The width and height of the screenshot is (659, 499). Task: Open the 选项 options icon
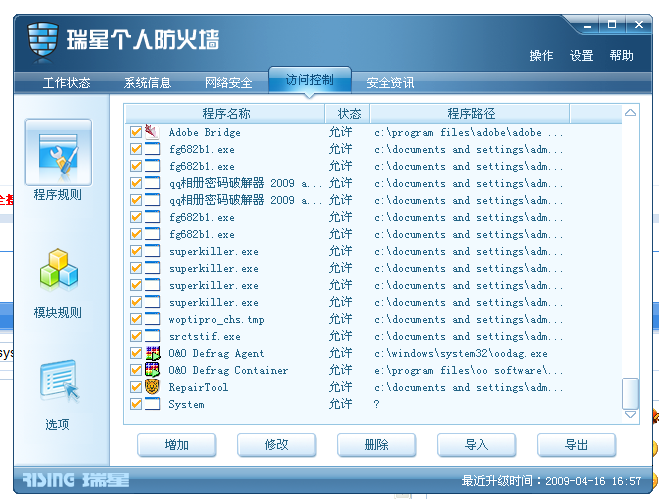[x=58, y=381]
